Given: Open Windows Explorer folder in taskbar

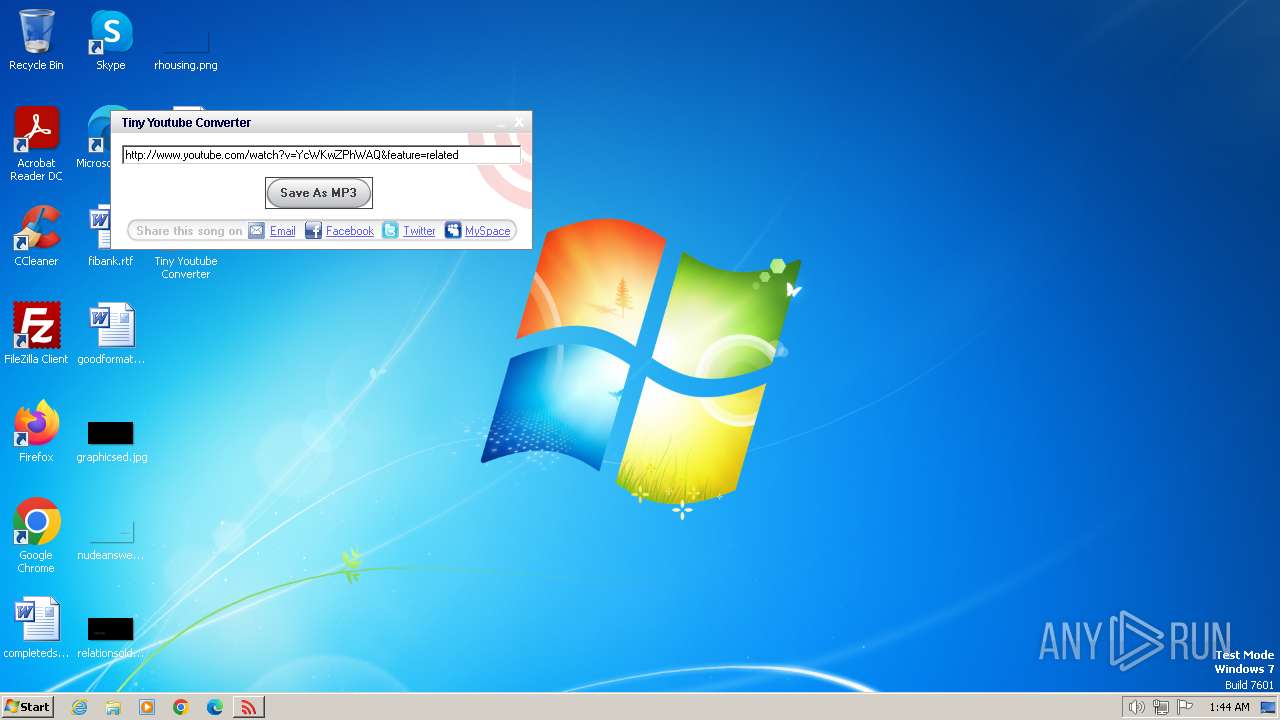Looking at the screenshot, I should [113, 707].
